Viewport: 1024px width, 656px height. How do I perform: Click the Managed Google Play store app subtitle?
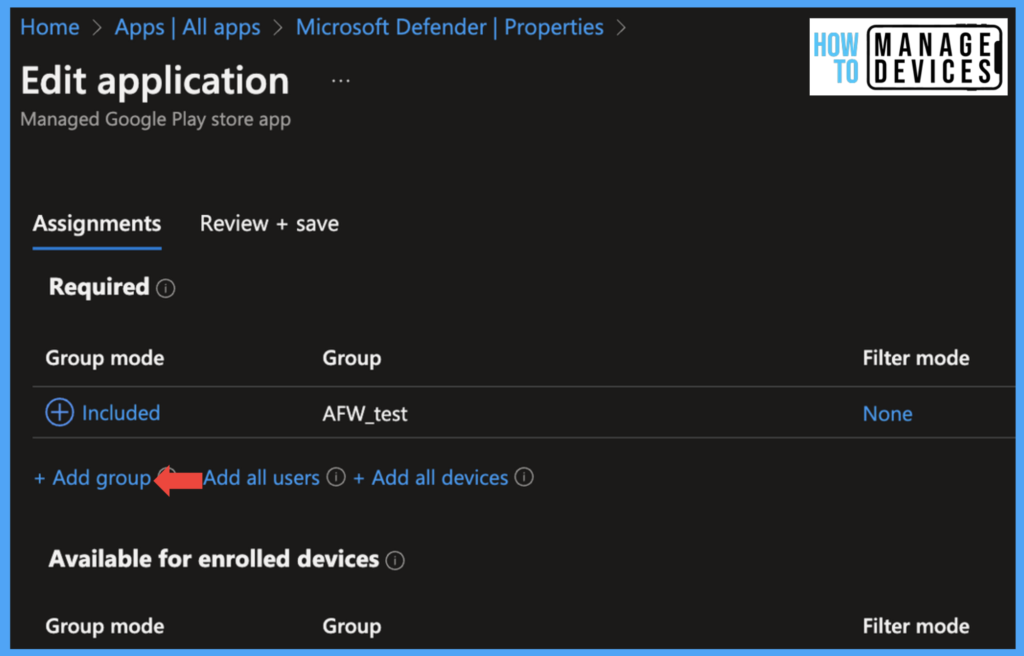155,120
